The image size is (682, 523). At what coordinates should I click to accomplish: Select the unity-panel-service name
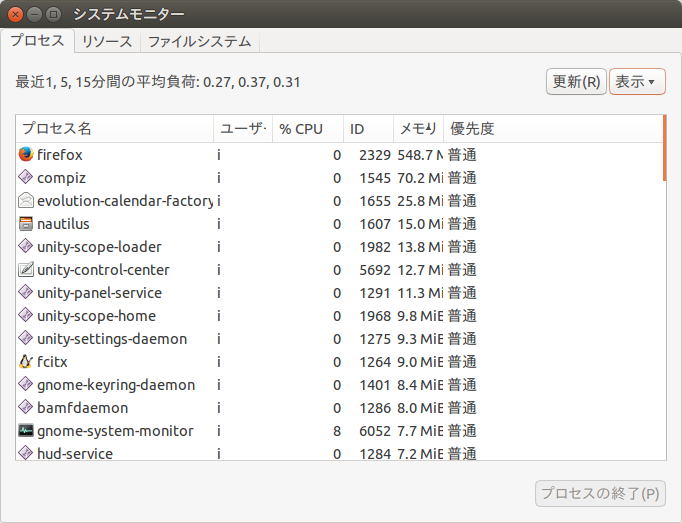tap(99, 293)
